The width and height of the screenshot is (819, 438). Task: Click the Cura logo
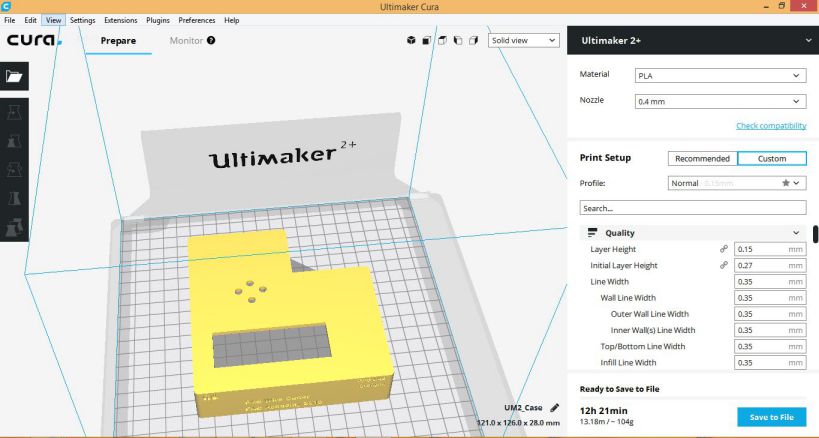[34, 40]
